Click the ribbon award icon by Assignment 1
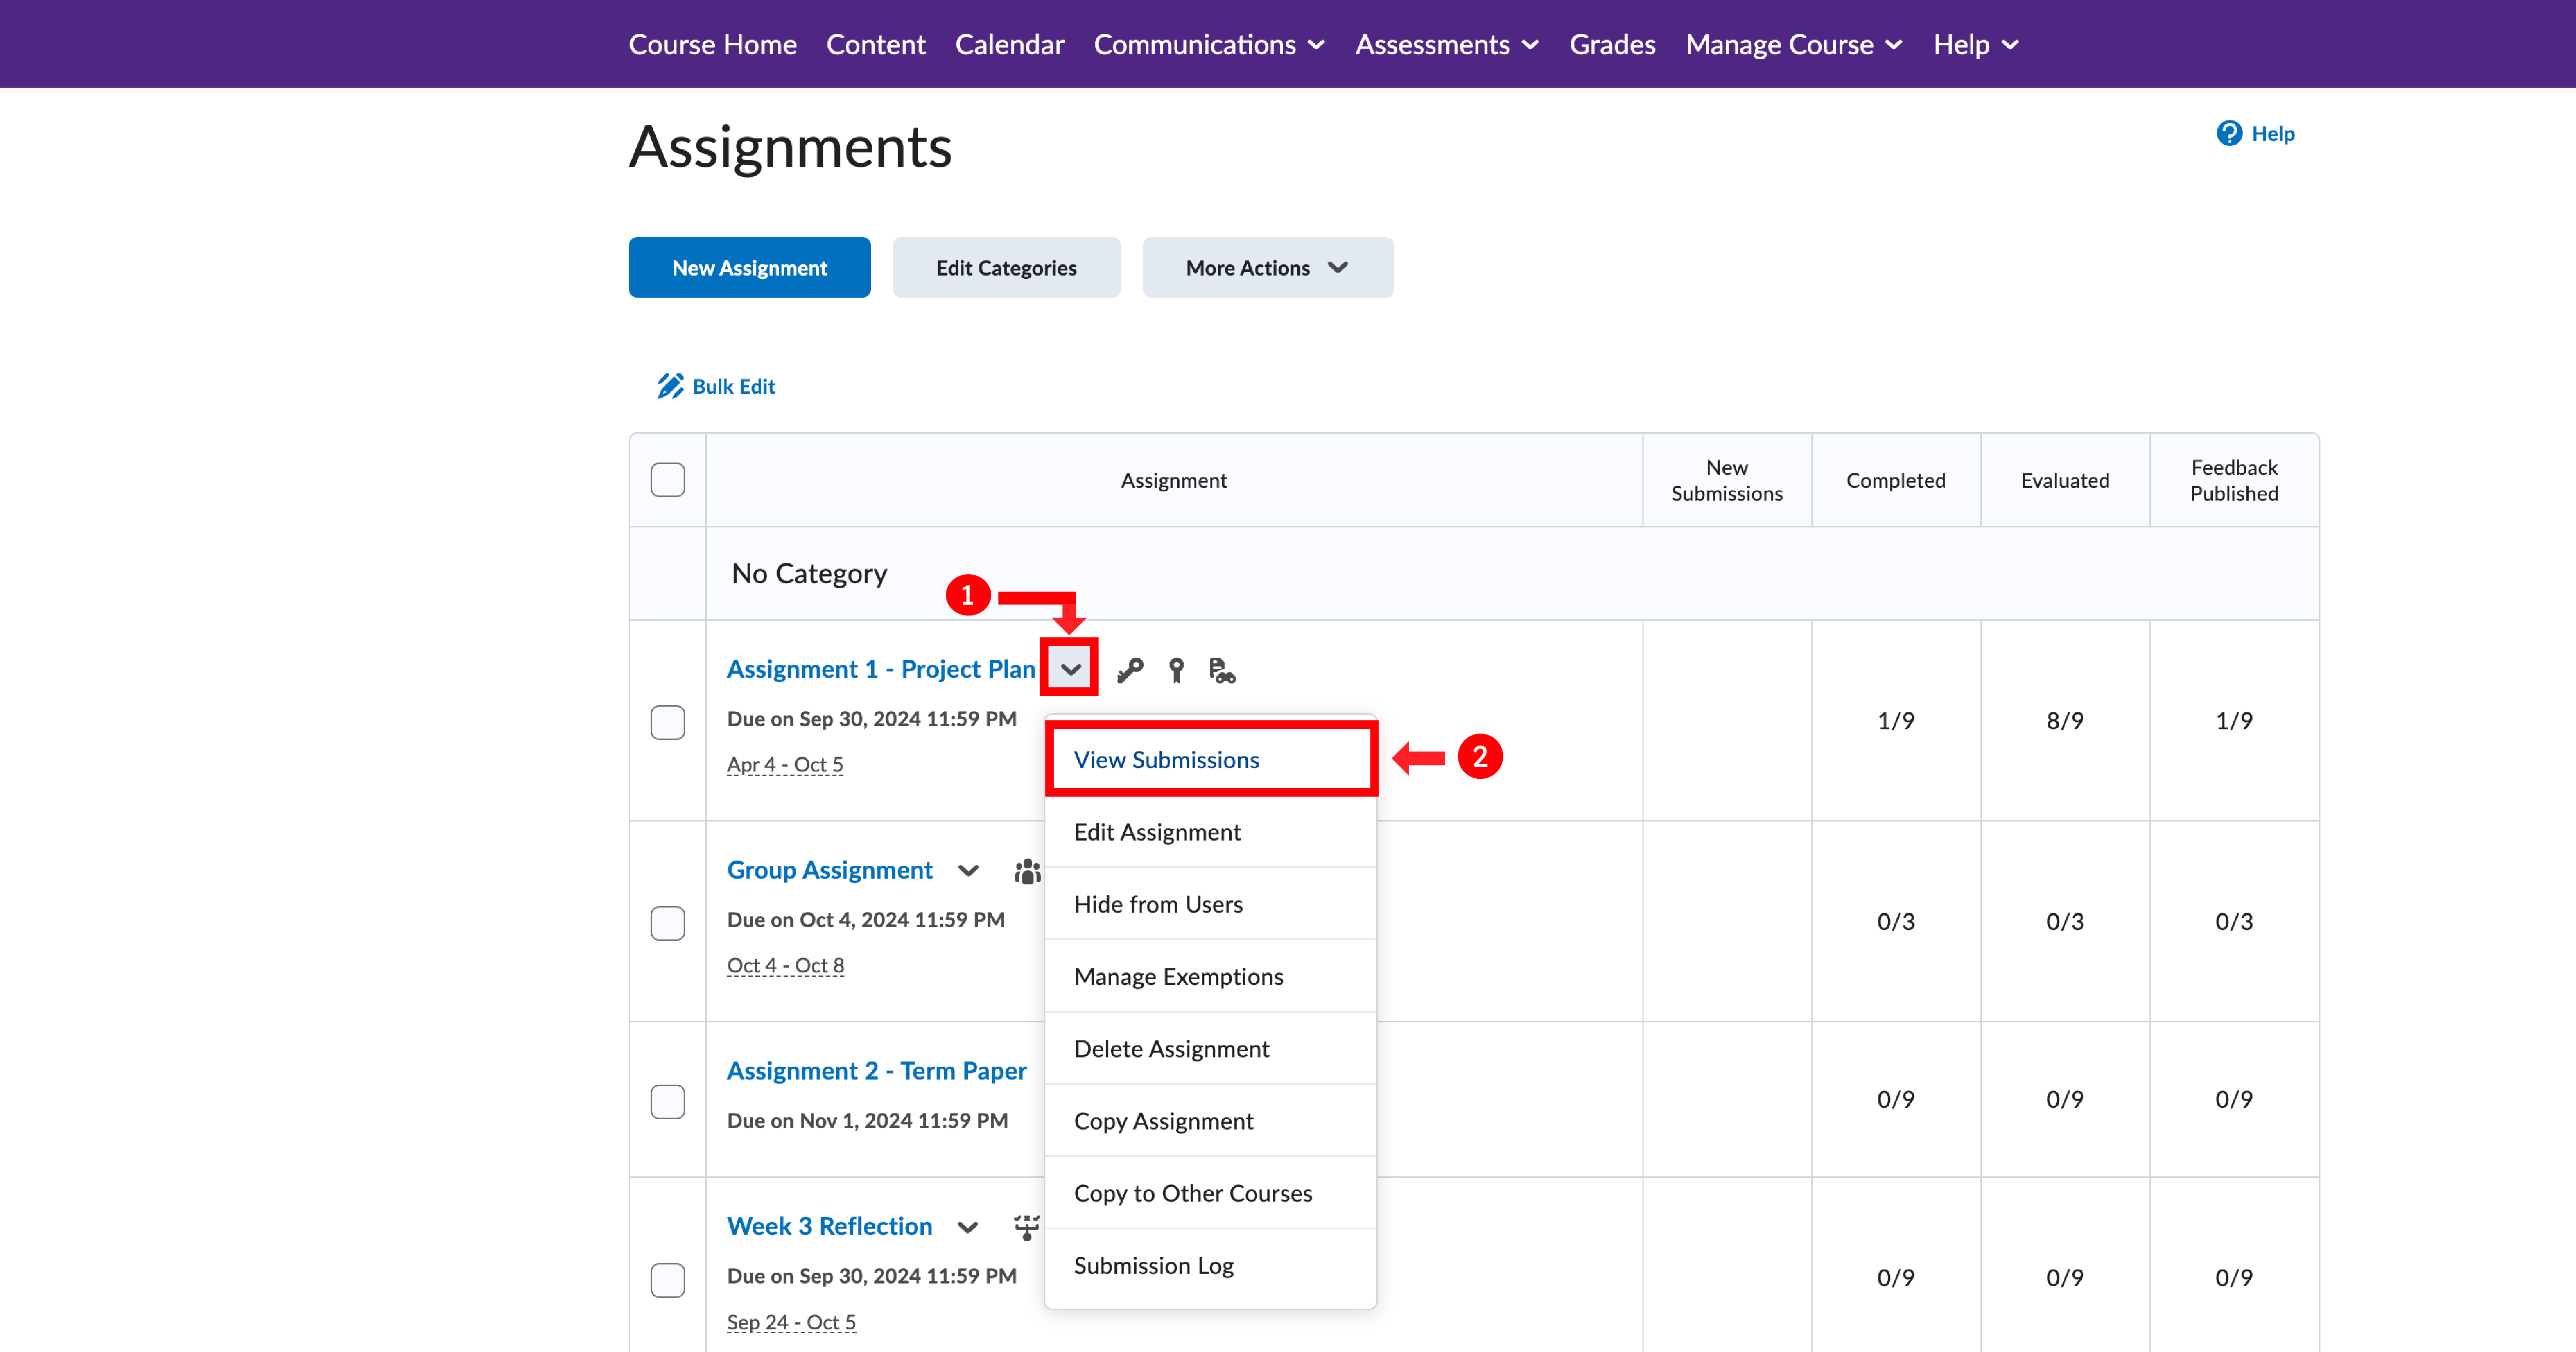Image resolution: width=2576 pixels, height=1352 pixels. [x=1176, y=670]
